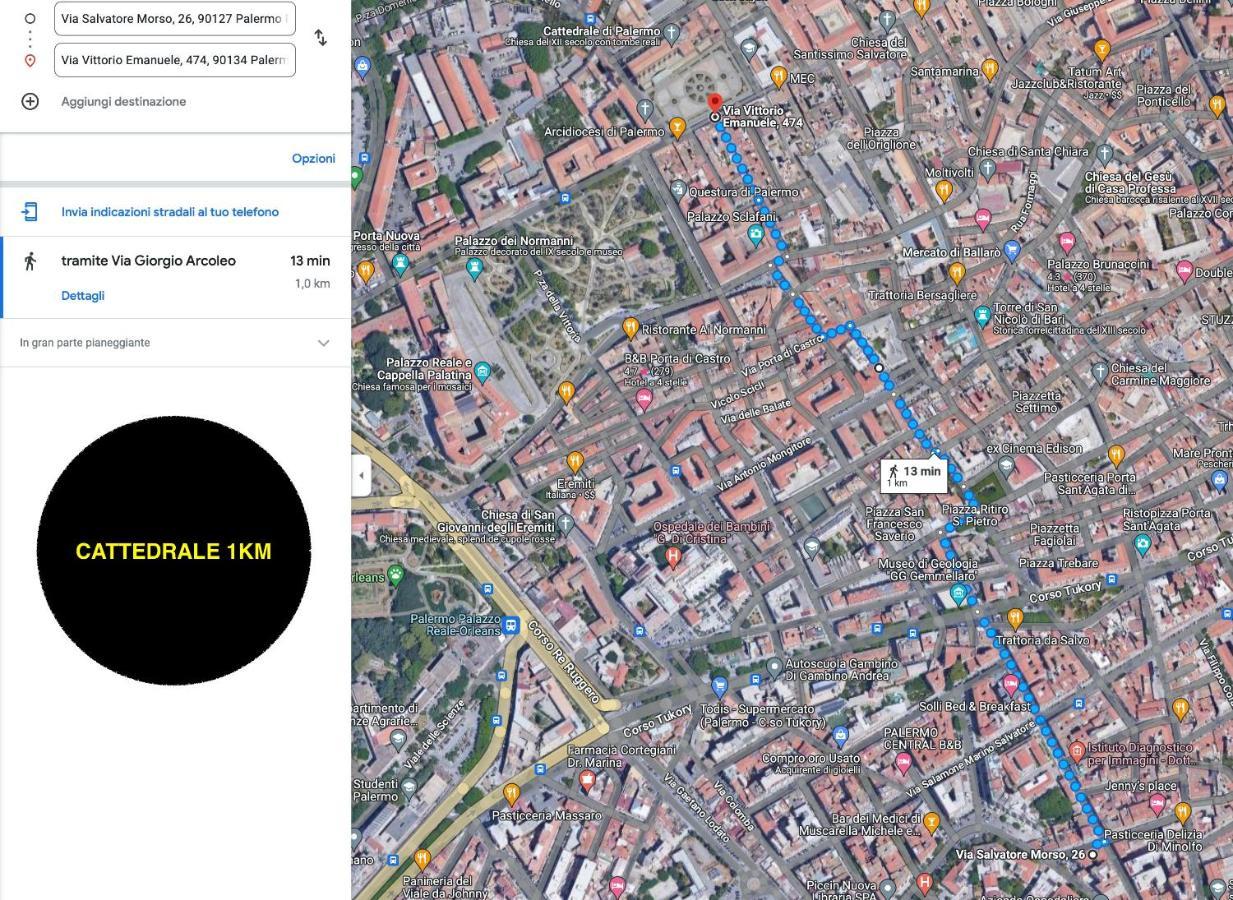1233x900 pixels.
Task: Click the 'Corso Tukory' street label
Action: pos(1065,590)
